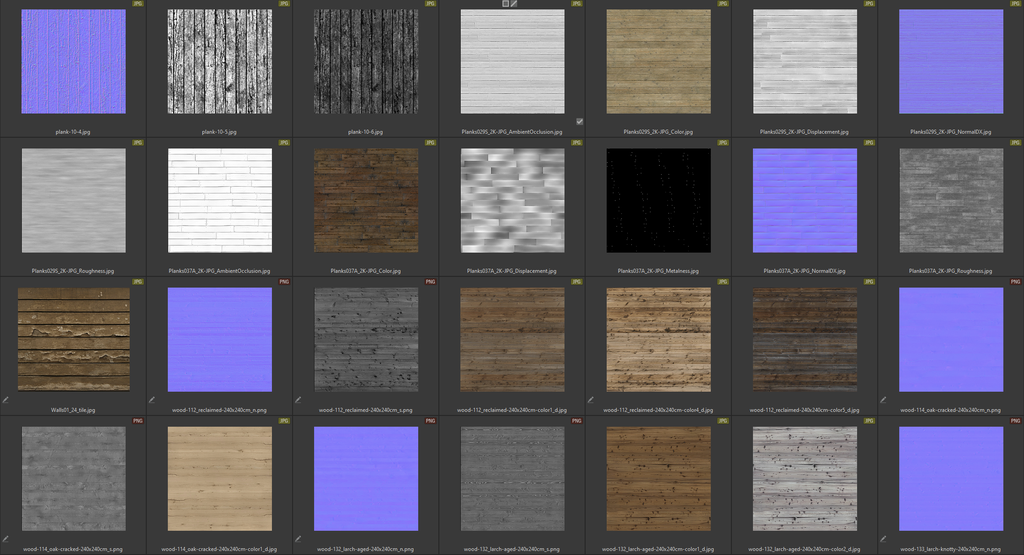This screenshot has width=1024, height=555.
Task: Click pencil icon on wood-133_larch-knotty-240x240cm_n.png tile
Action: coord(883,538)
